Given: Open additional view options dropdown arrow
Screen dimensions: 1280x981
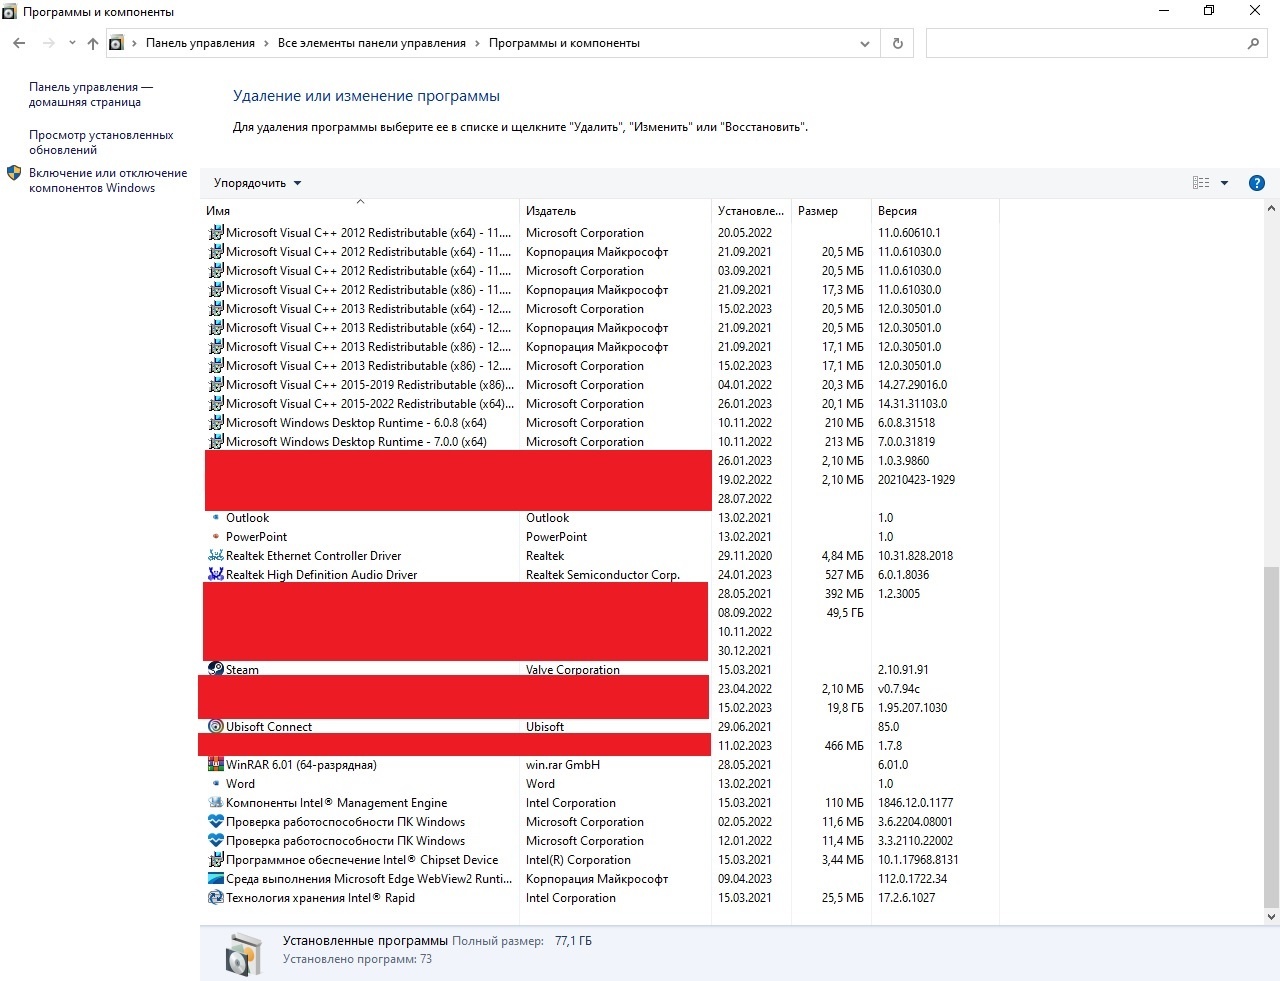Looking at the screenshot, I should 1224,183.
